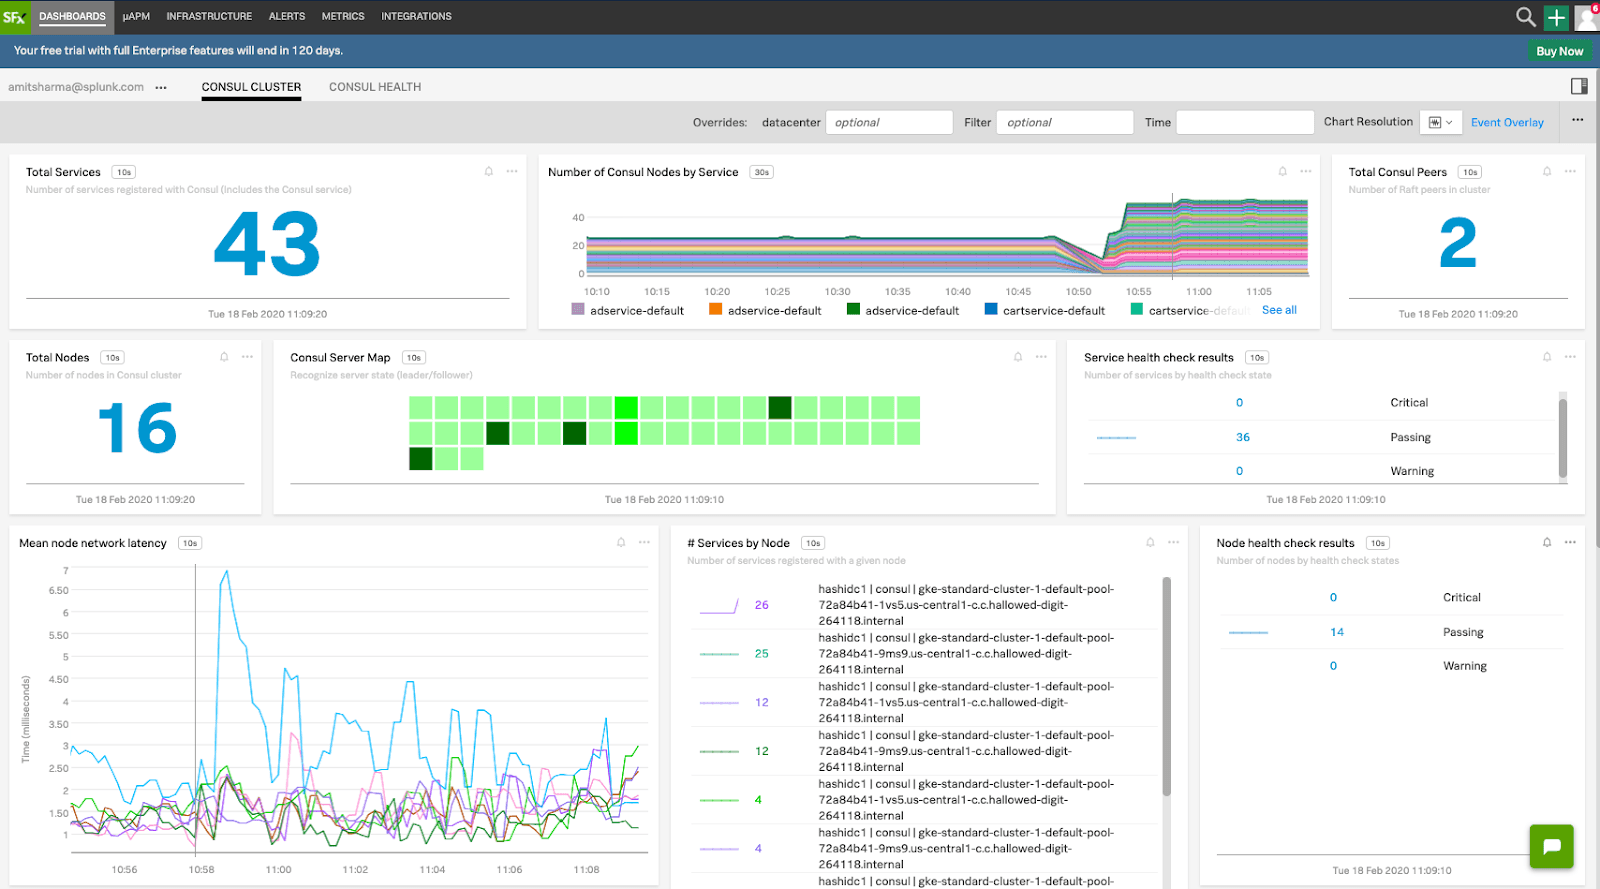Click the green plus create icon

coord(1556,17)
